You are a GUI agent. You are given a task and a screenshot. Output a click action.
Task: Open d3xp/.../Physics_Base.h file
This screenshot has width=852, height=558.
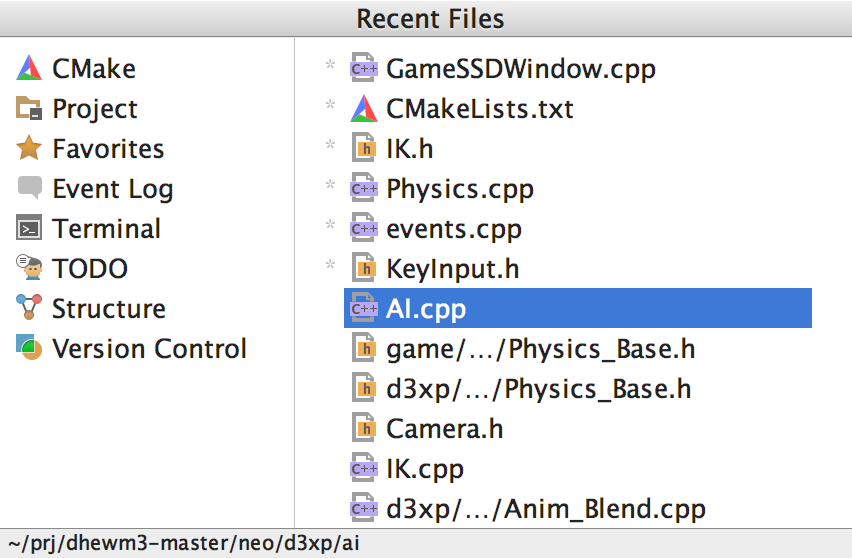coord(538,389)
